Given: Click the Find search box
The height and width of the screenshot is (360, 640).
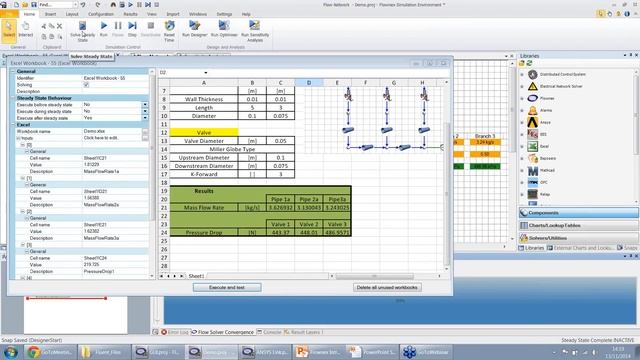Looking at the screenshot, I should point(56,4).
